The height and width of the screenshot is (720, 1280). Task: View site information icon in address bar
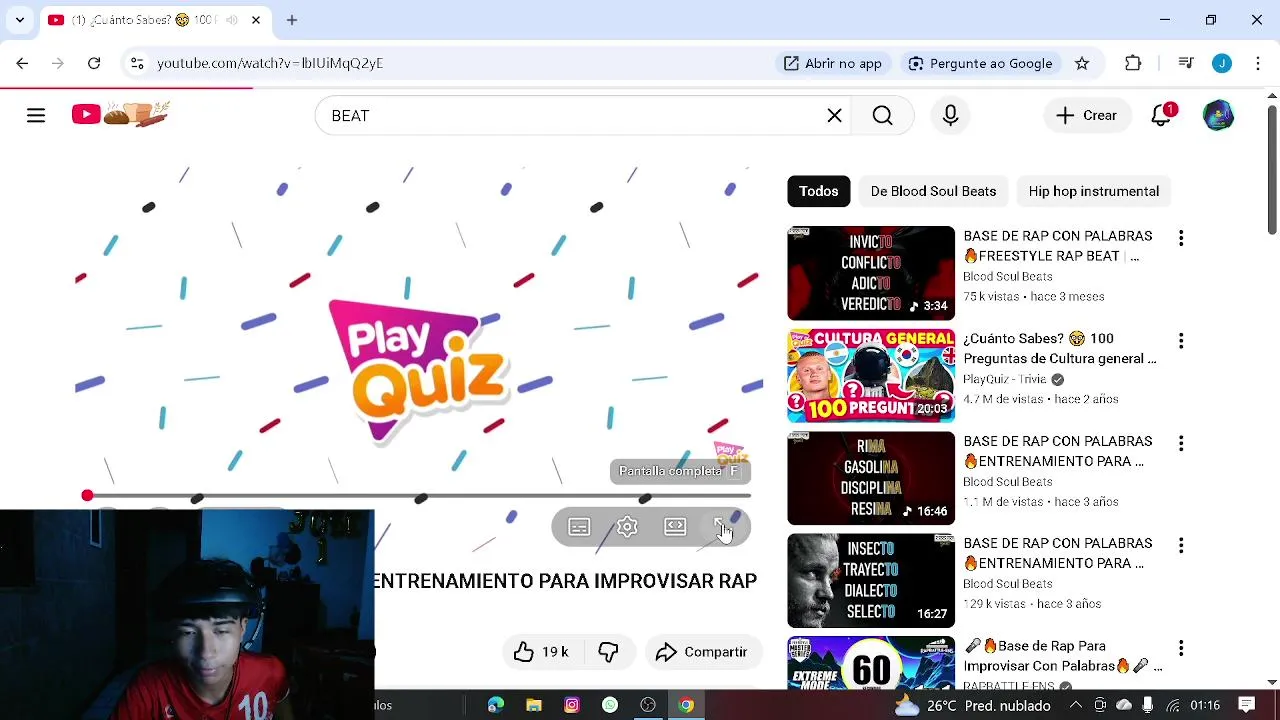pos(137,63)
